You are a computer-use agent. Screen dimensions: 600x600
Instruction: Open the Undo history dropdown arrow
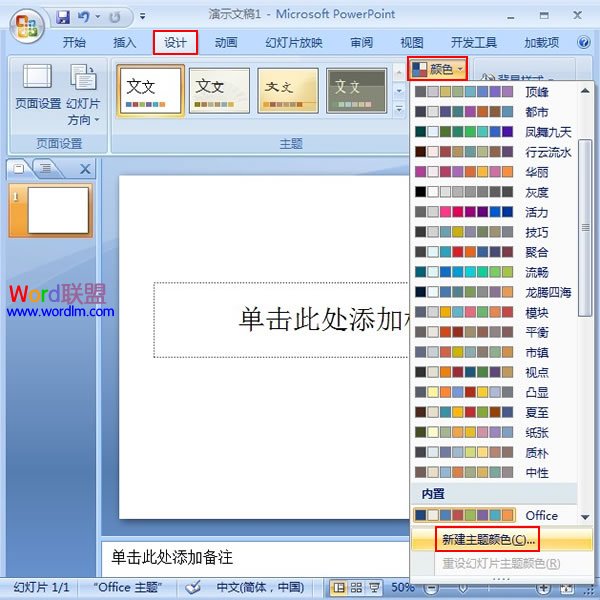click(x=98, y=17)
